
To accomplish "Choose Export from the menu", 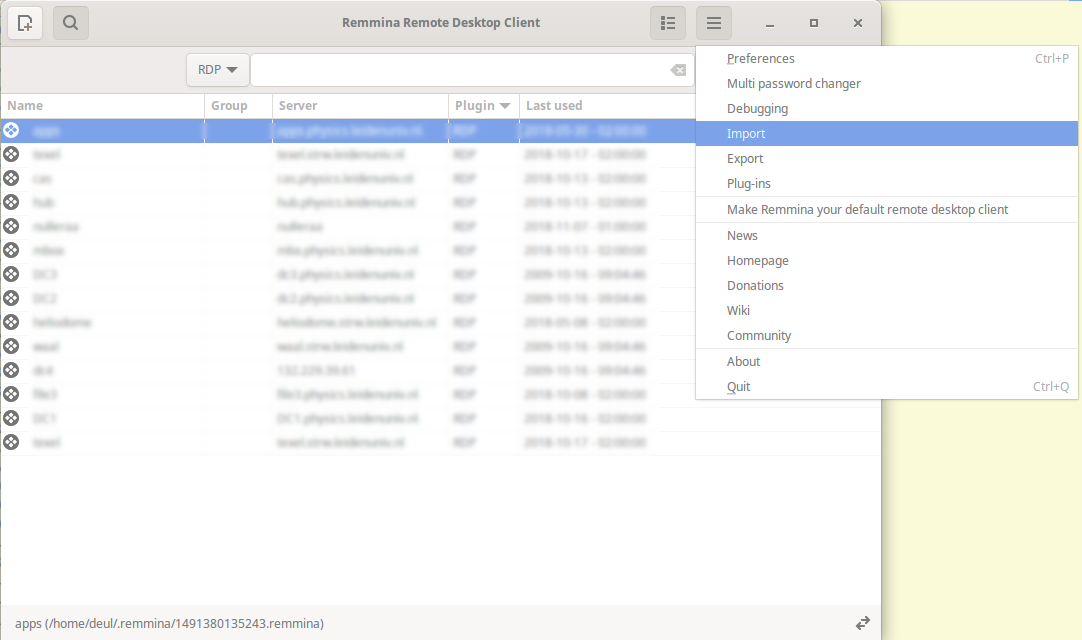I will click(745, 159).
